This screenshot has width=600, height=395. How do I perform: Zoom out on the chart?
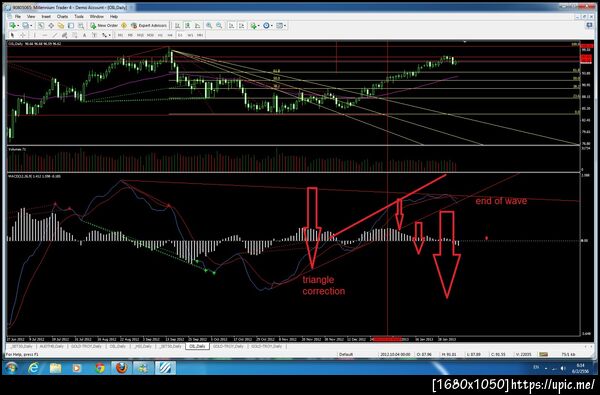pyautogui.click(x=219, y=26)
